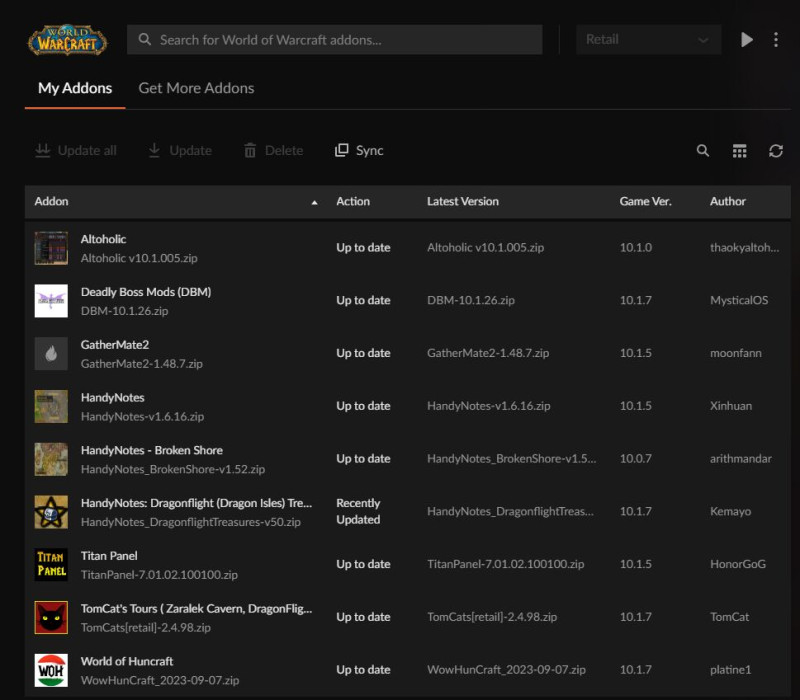
Task: Sort by the Action column header
Action: click(x=353, y=202)
